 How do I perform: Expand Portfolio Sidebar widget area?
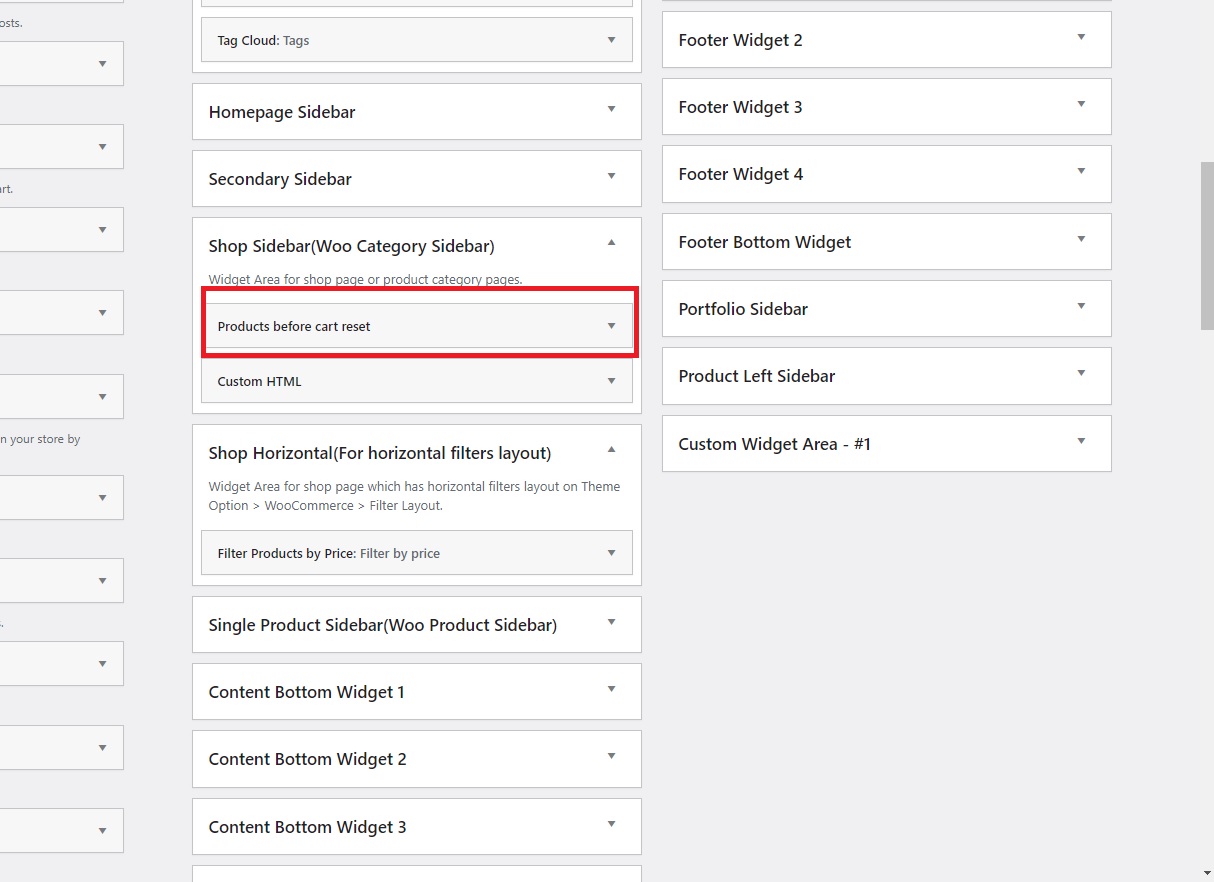pyautogui.click(x=886, y=309)
